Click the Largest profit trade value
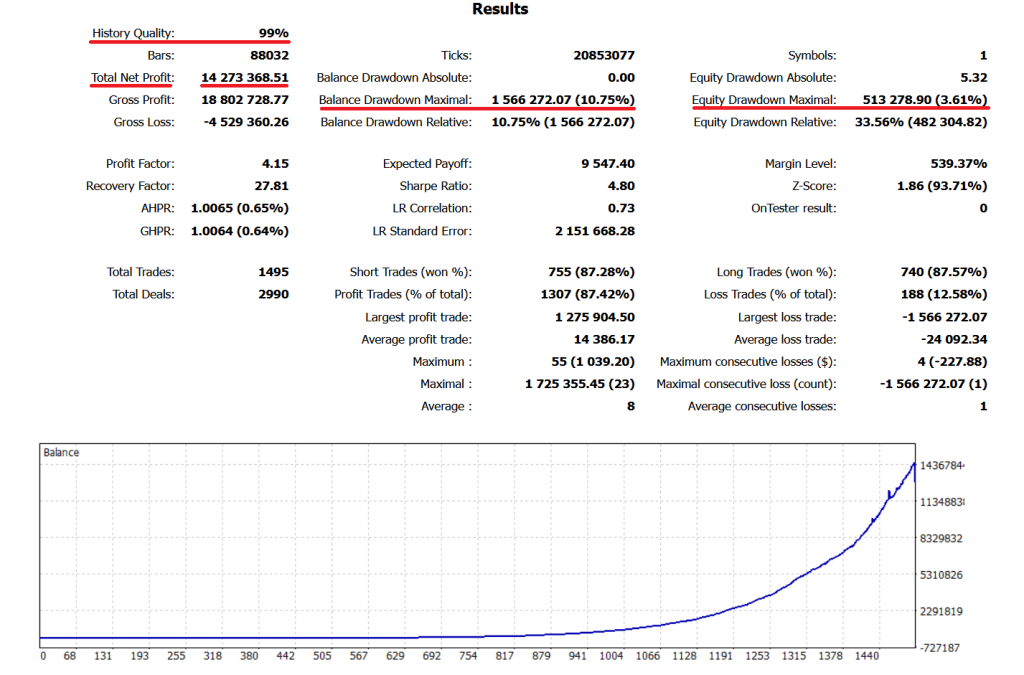The width and height of the screenshot is (1024, 675). point(594,316)
